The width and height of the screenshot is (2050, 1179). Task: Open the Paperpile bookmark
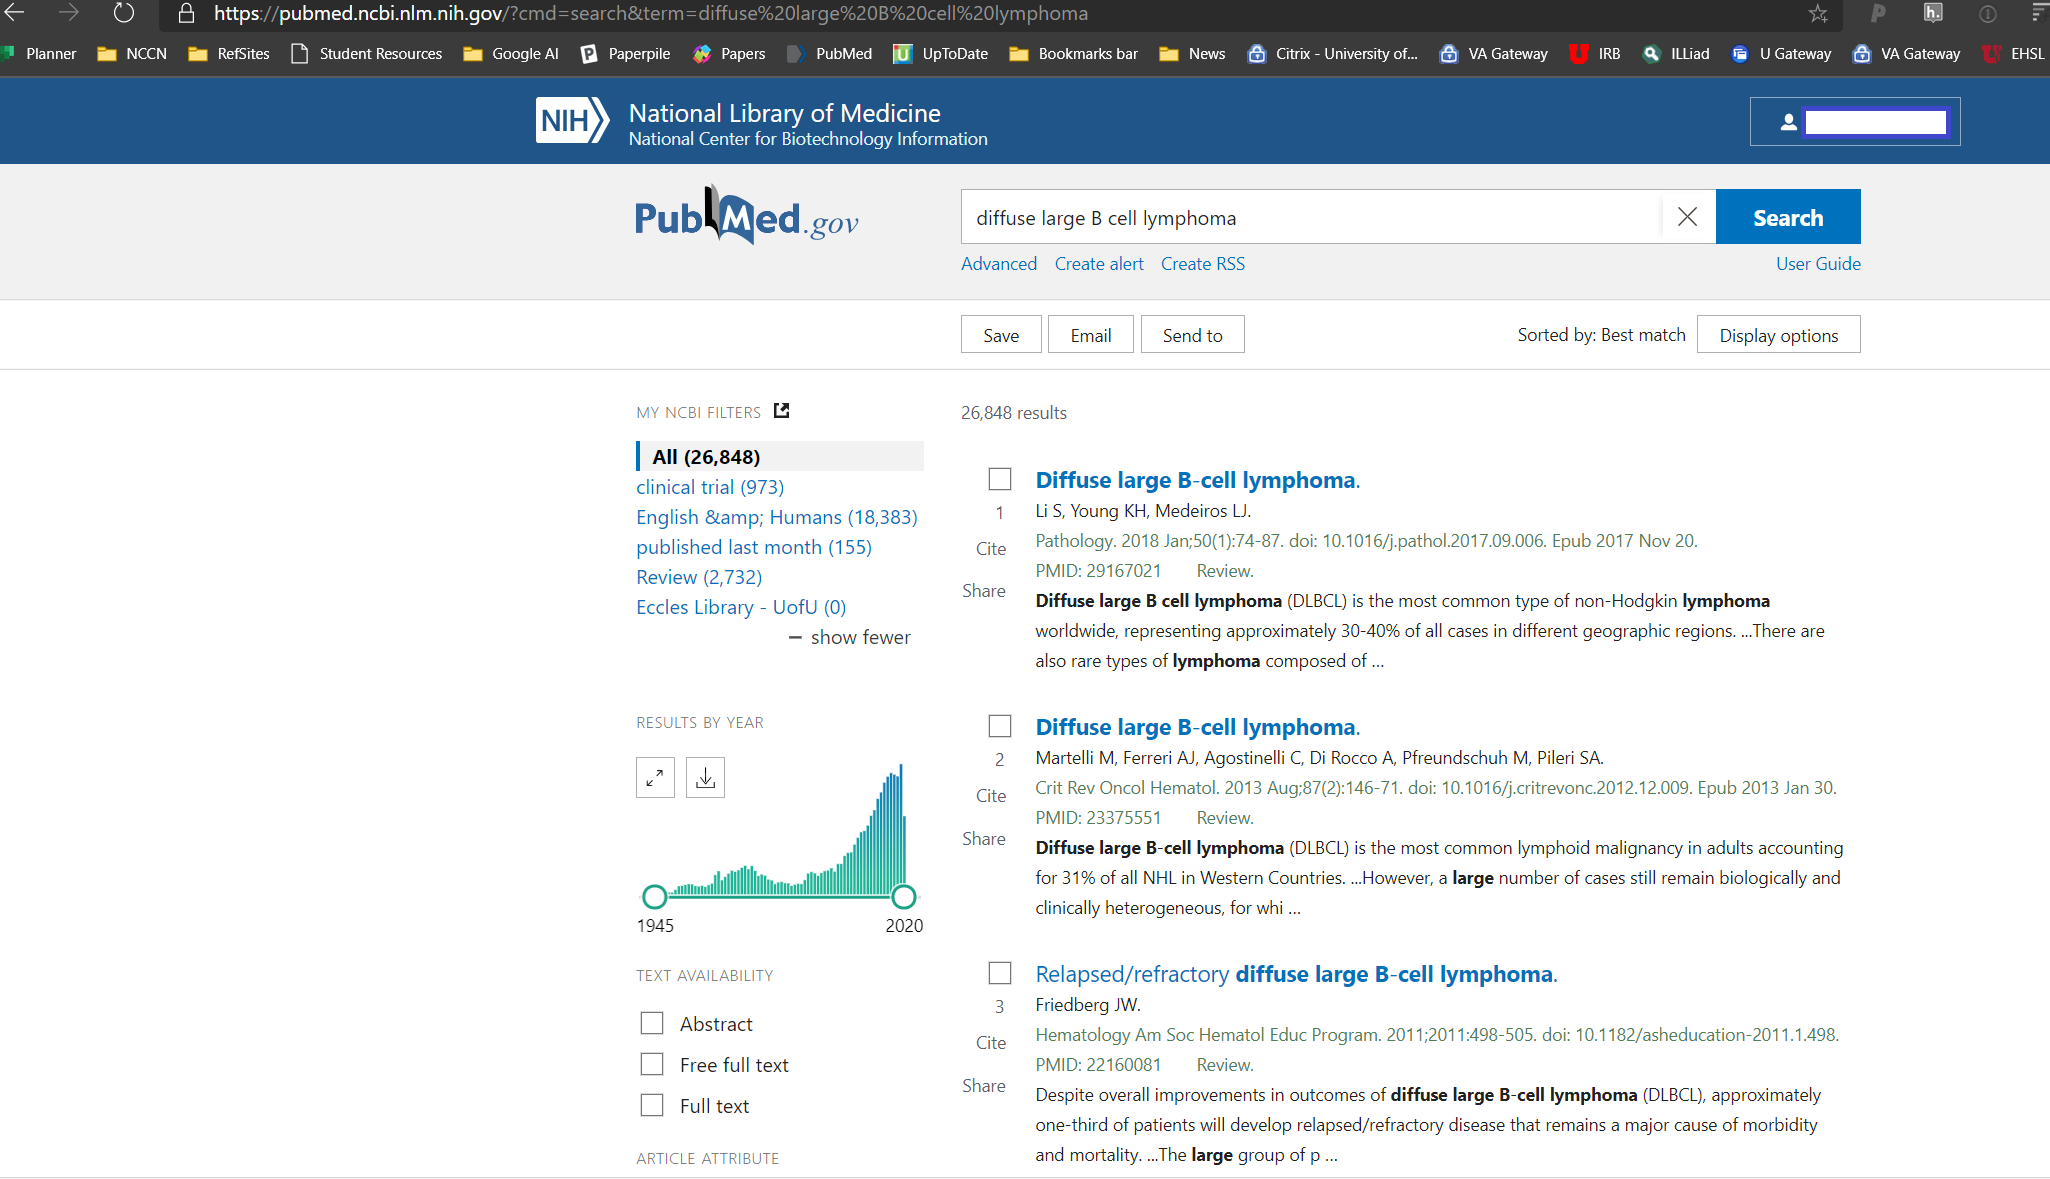tap(625, 54)
